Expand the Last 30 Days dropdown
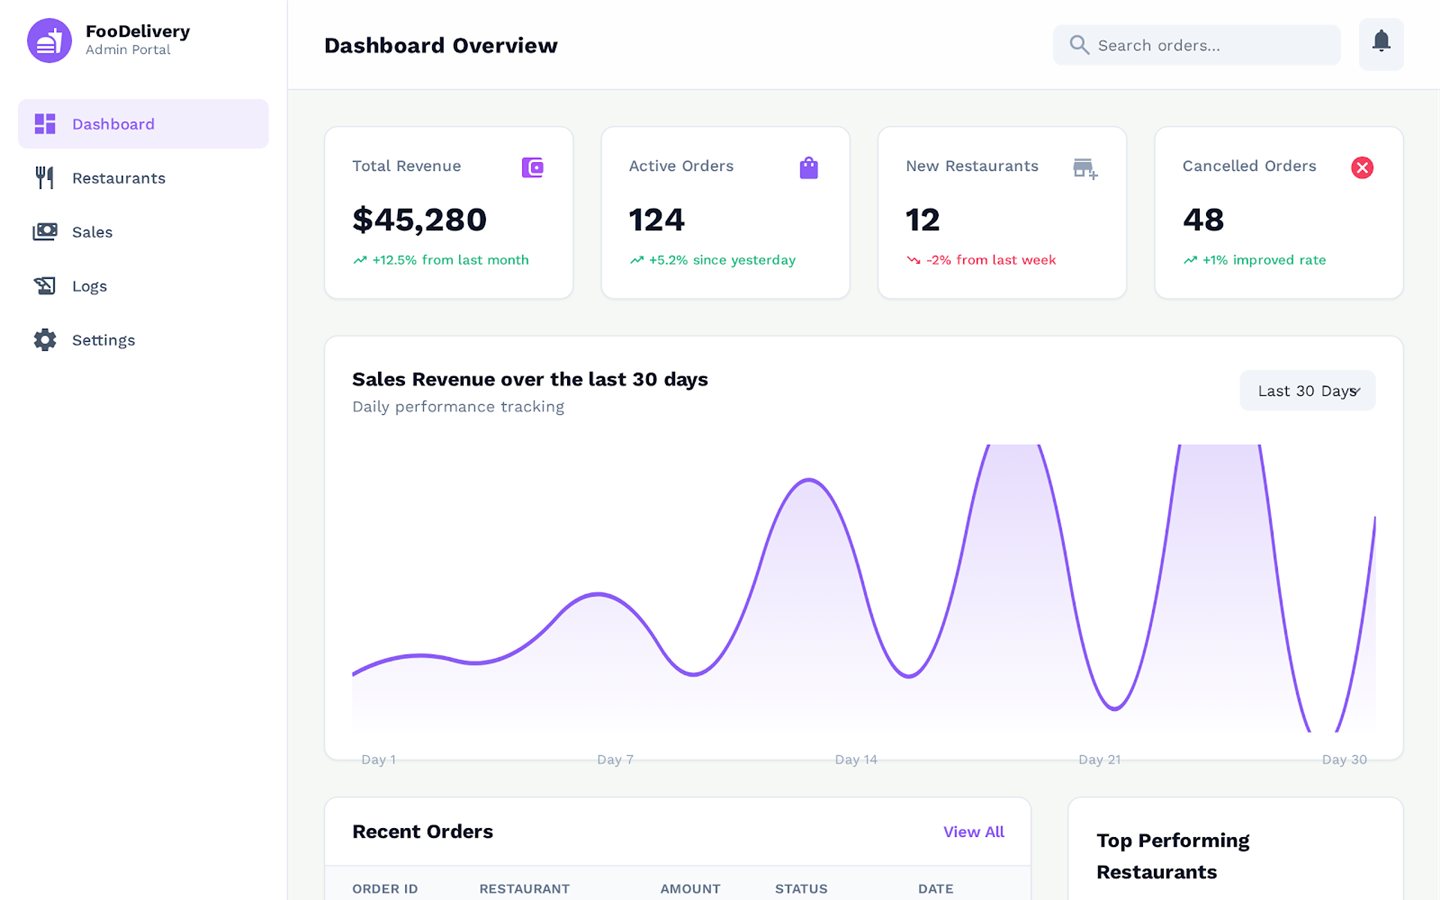 click(1307, 391)
